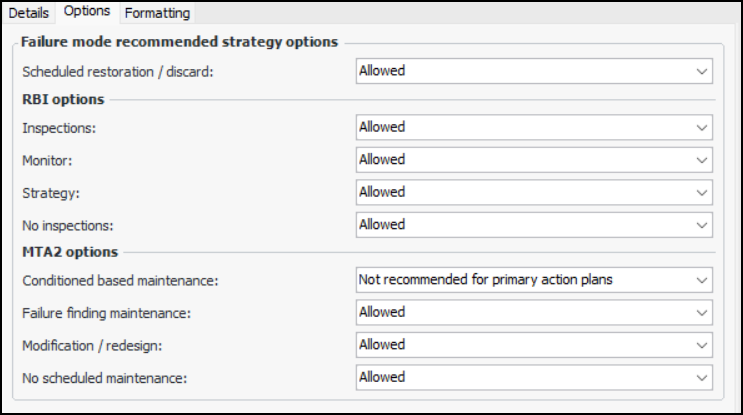Viewport: 743px width, 415px height.
Task: Click the 'Allowed' value in Monitor field
Action: (382, 160)
